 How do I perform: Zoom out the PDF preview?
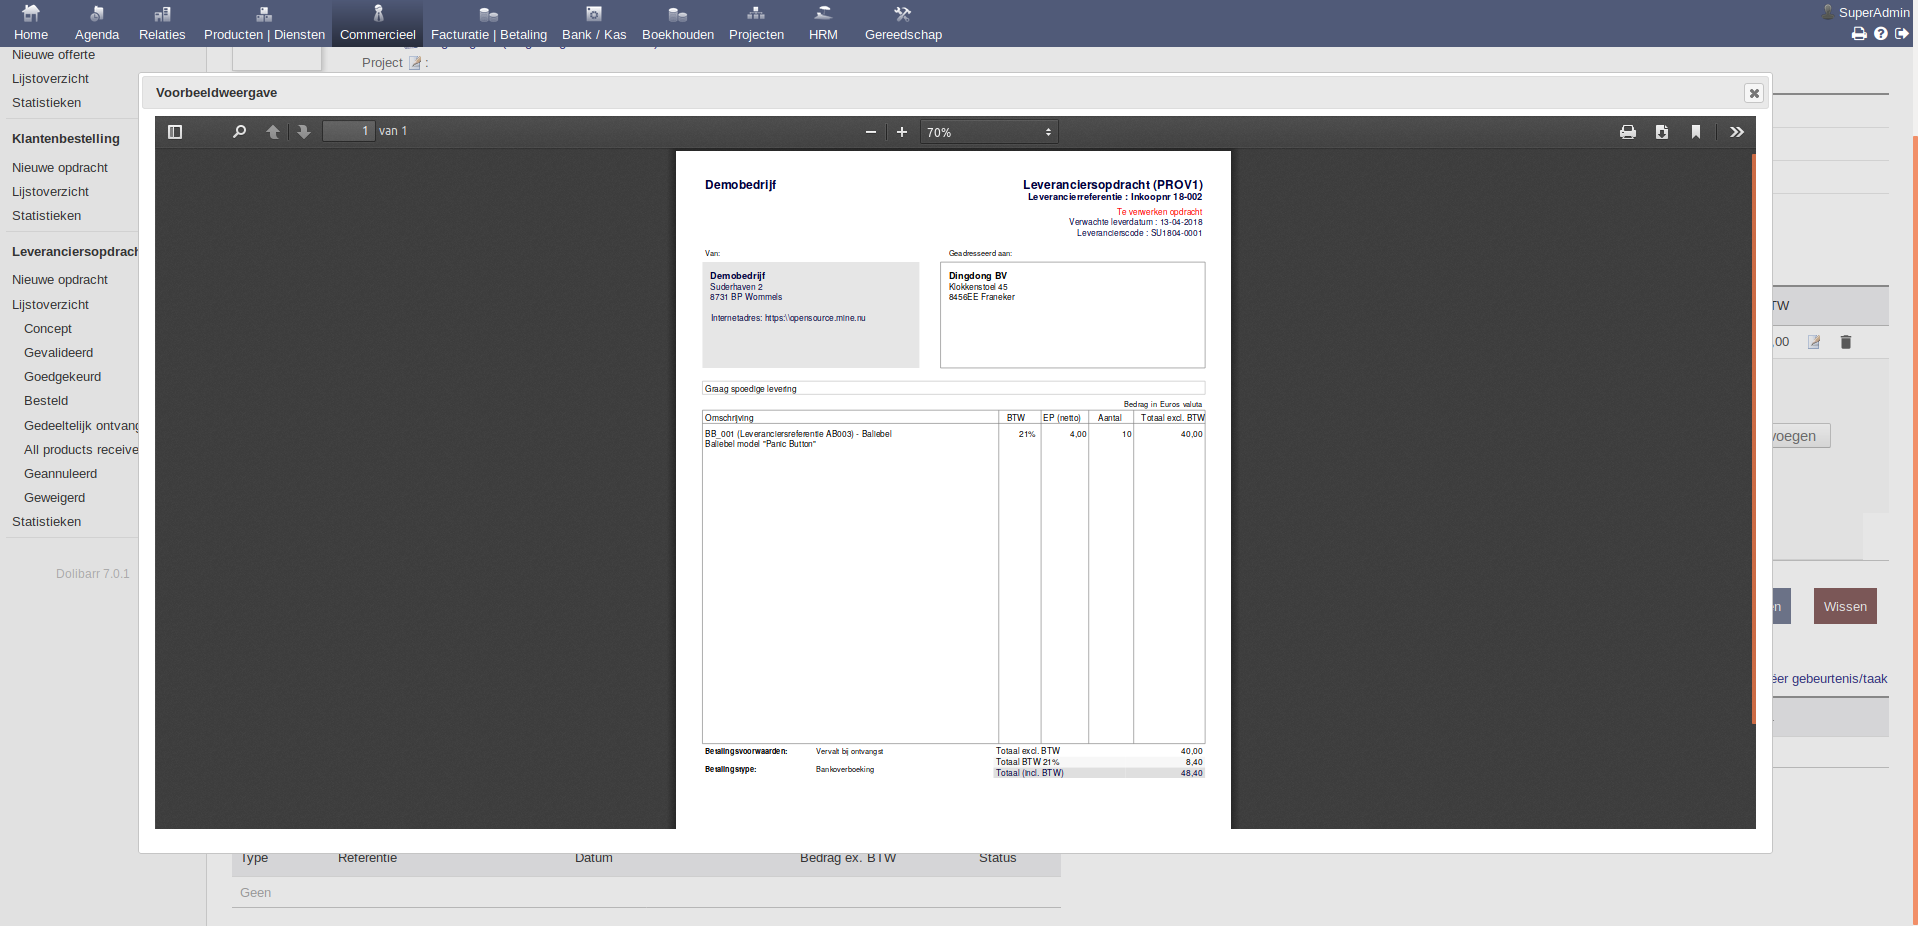point(870,132)
